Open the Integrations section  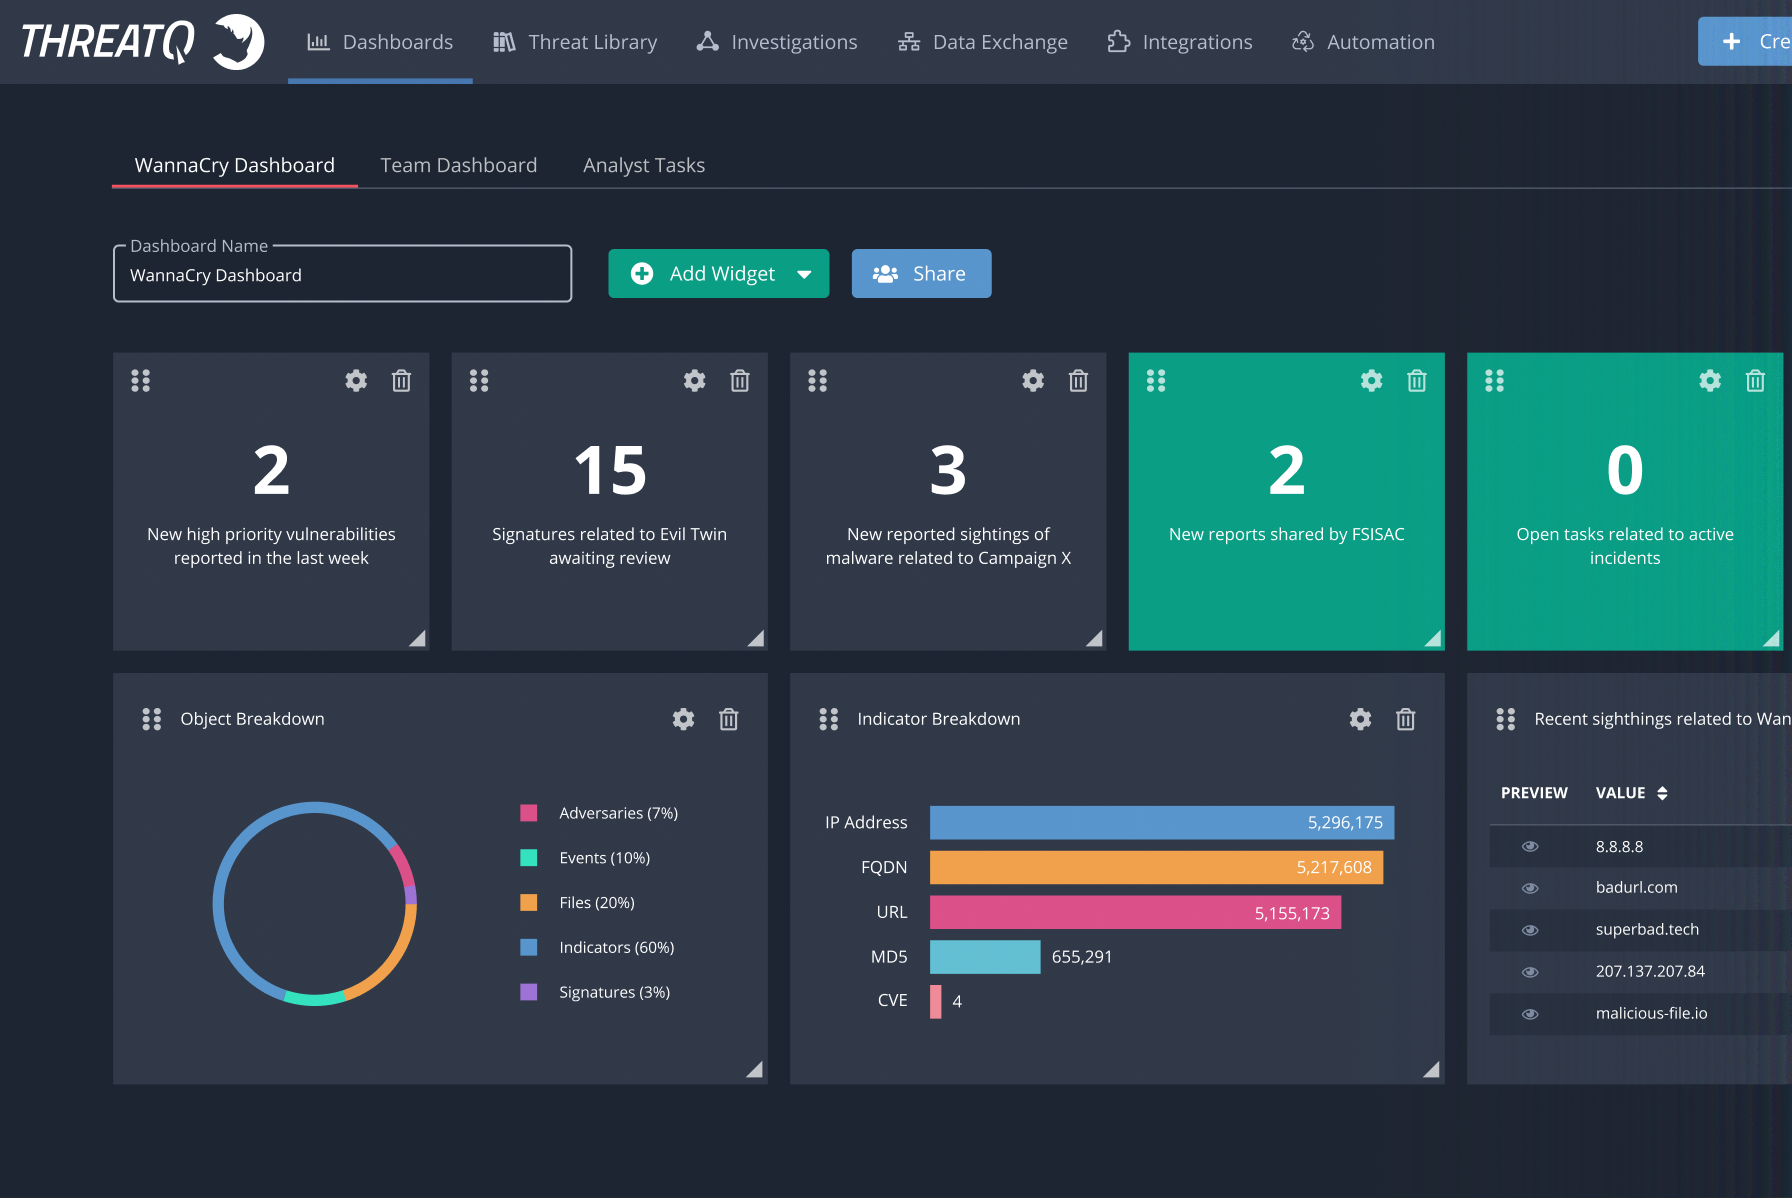coord(1180,42)
